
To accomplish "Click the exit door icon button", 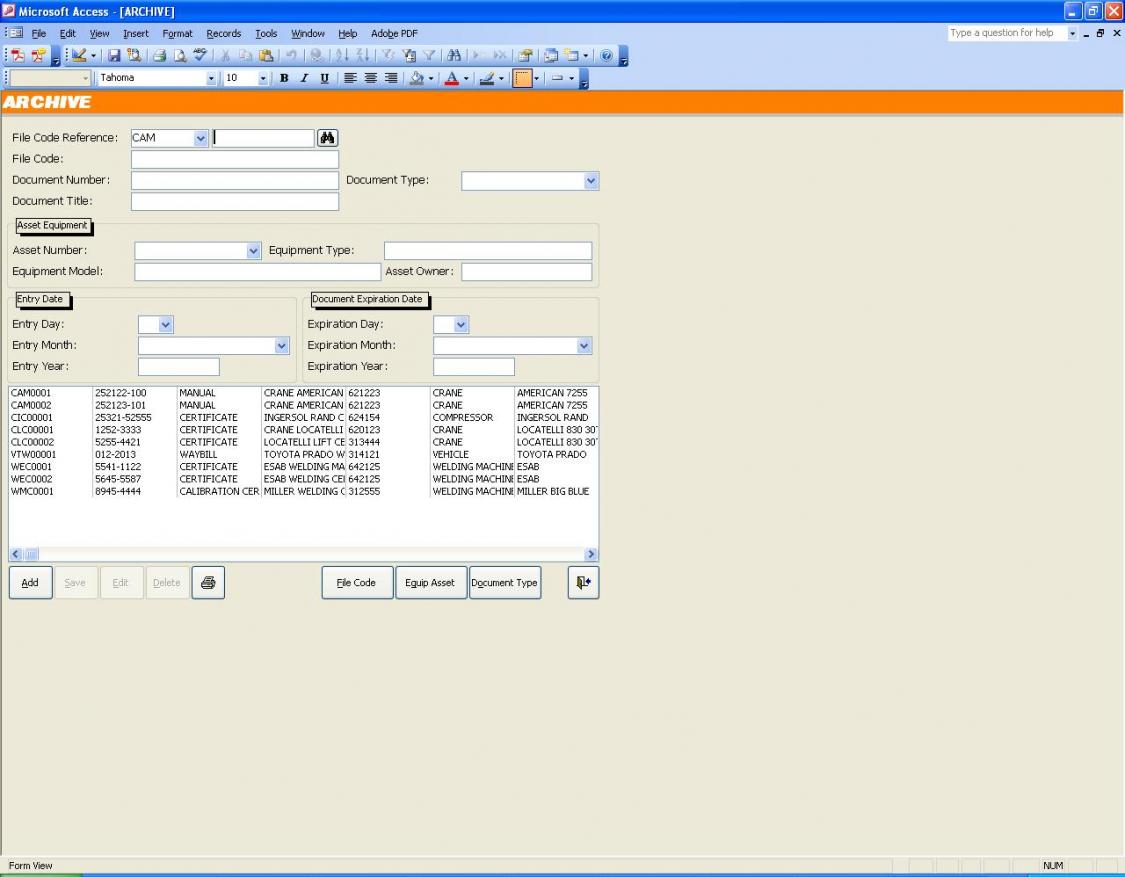I will [583, 582].
